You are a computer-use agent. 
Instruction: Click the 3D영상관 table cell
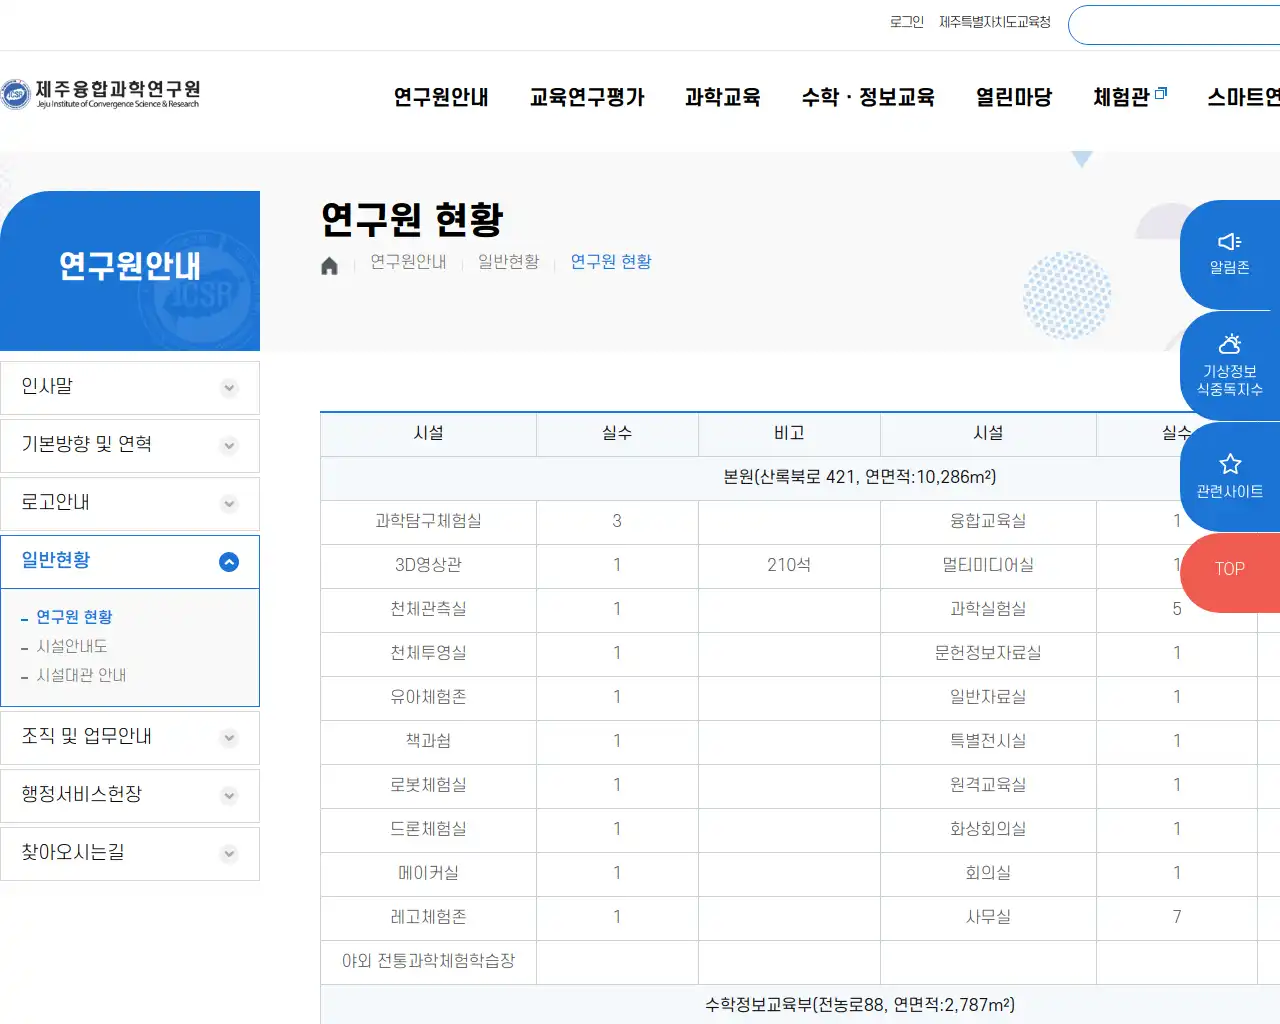[428, 565]
